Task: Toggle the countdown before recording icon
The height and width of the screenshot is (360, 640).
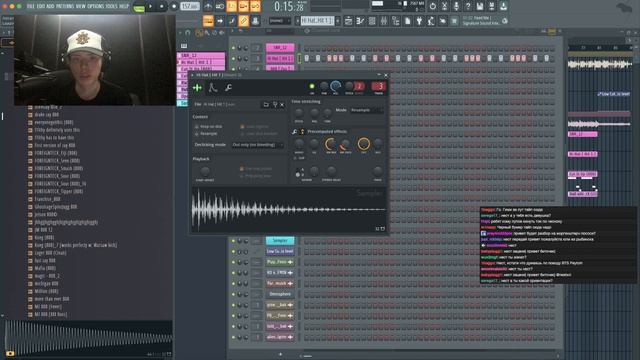Action: tap(231, 7)
